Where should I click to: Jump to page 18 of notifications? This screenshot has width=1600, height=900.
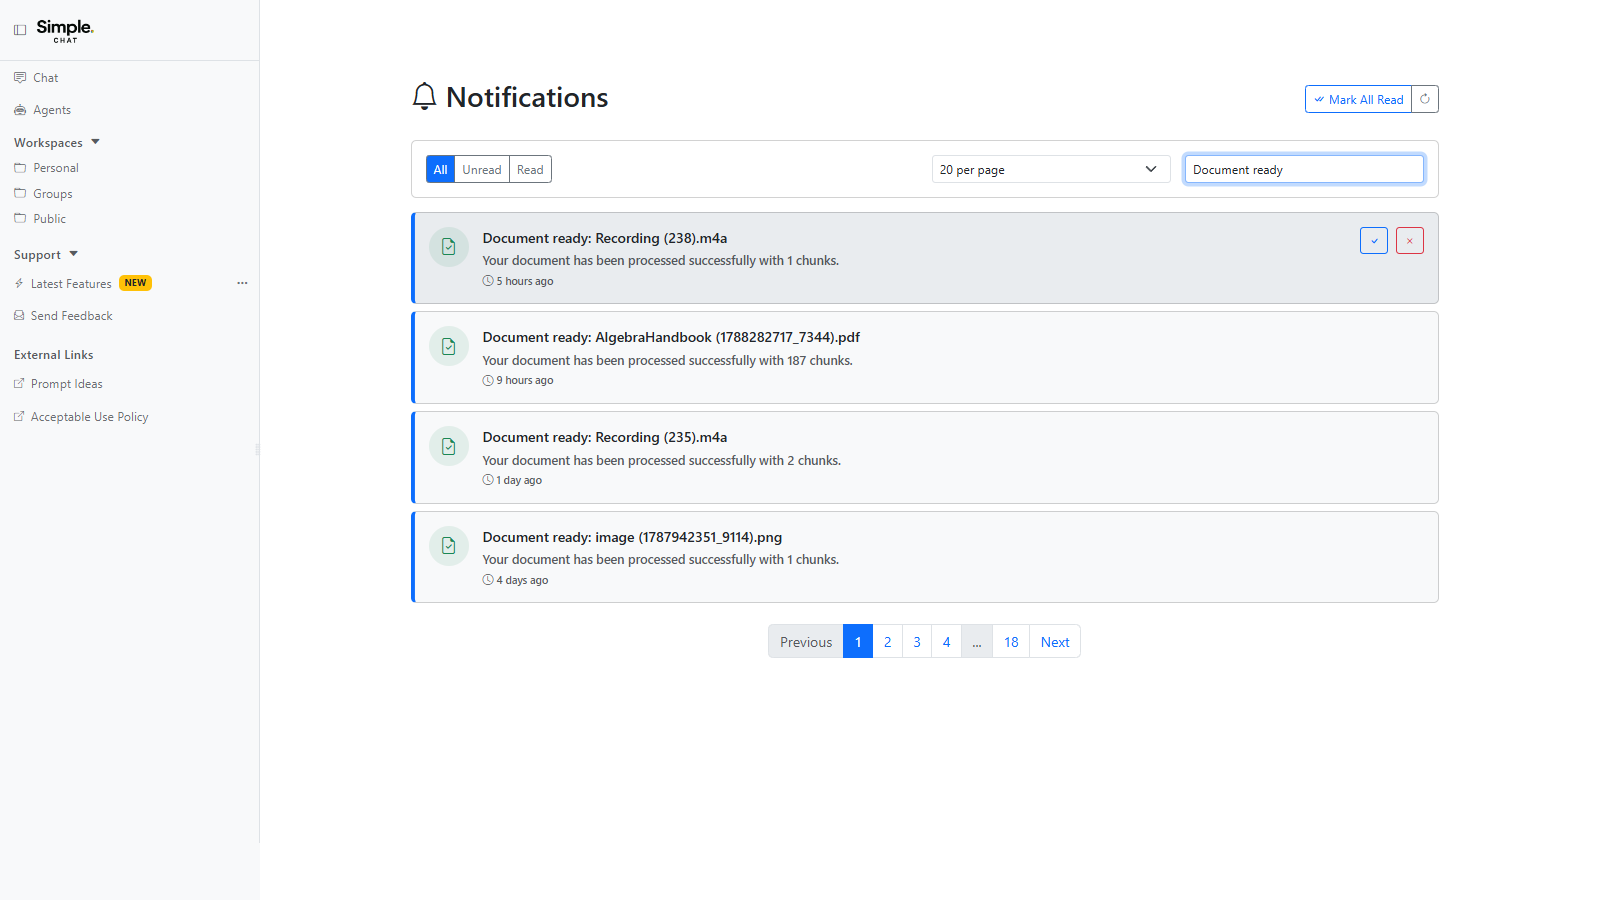[x=1011, y=642]
